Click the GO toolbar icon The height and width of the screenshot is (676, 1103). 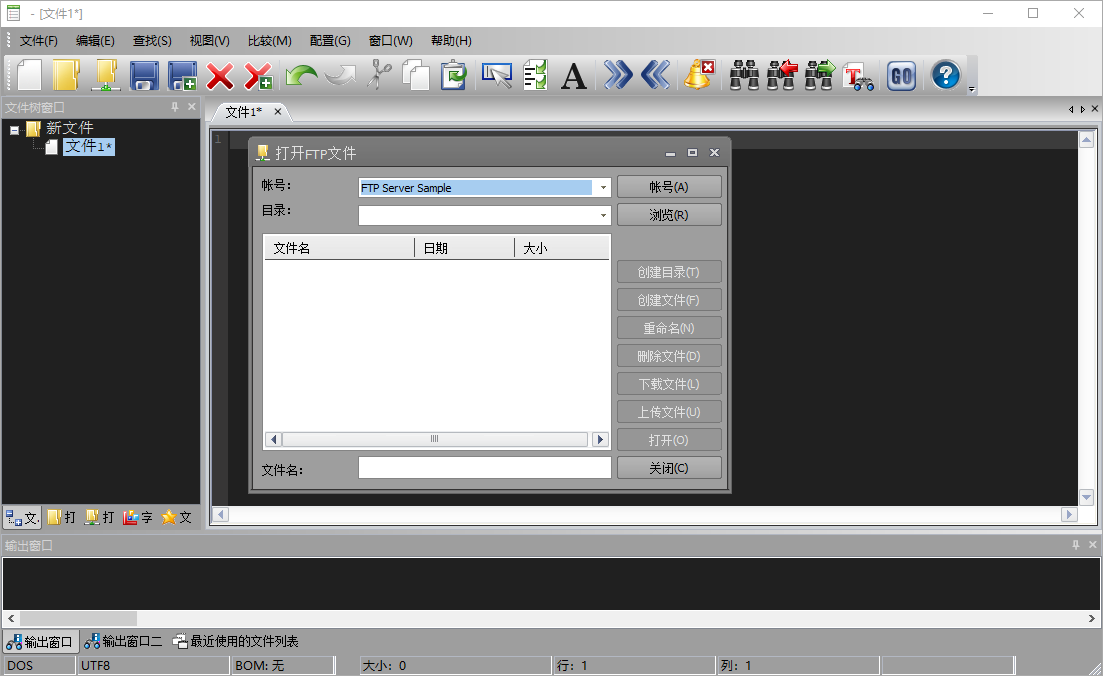pos(900,75)
